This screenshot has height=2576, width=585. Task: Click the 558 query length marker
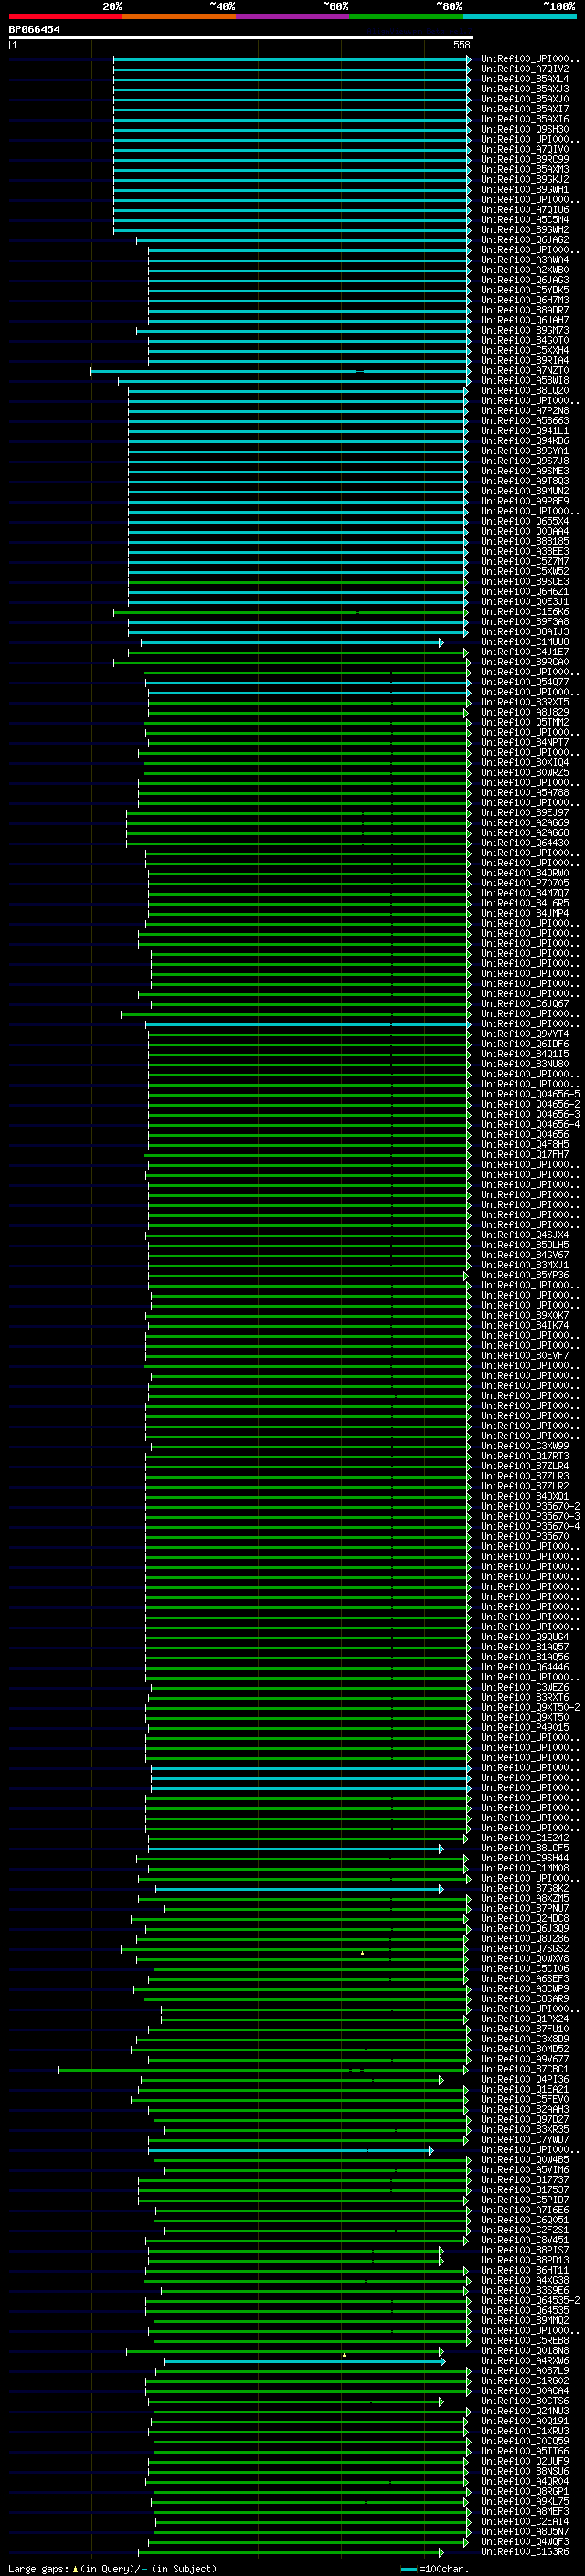462,45
